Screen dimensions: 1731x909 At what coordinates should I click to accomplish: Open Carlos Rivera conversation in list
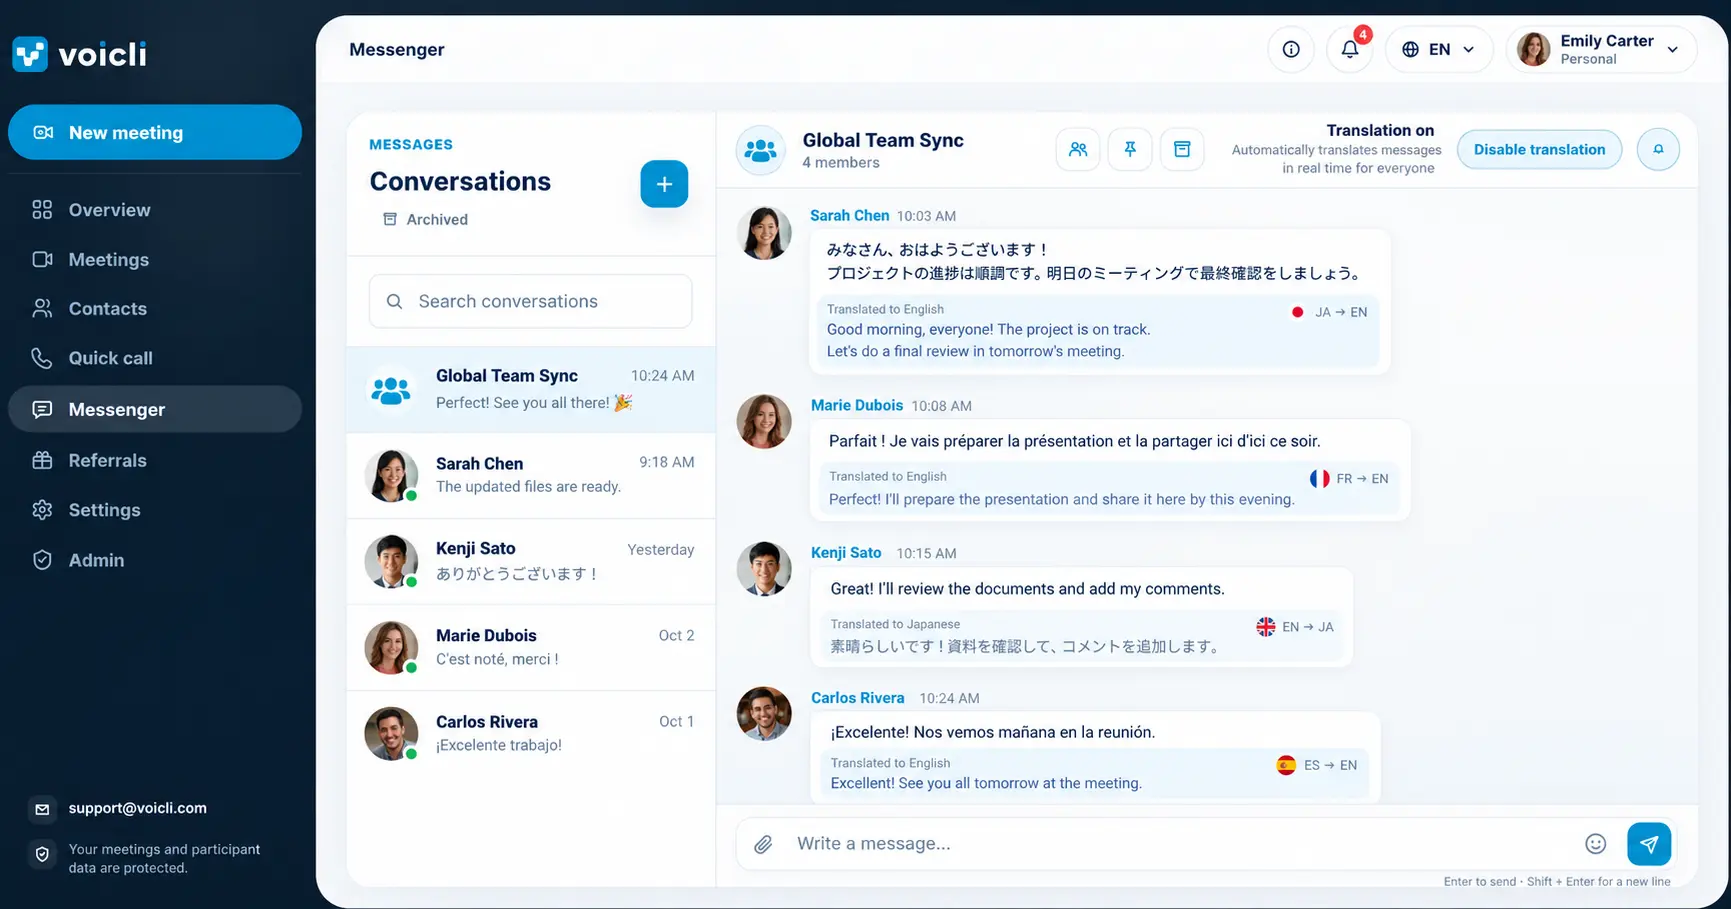531,733
